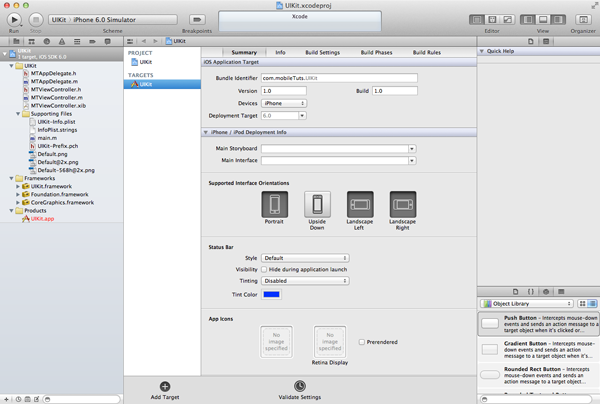Image resolution: width=600 pixels, height=404 pixels.
Task: Show the Symbol navigator
Action: 31,41
